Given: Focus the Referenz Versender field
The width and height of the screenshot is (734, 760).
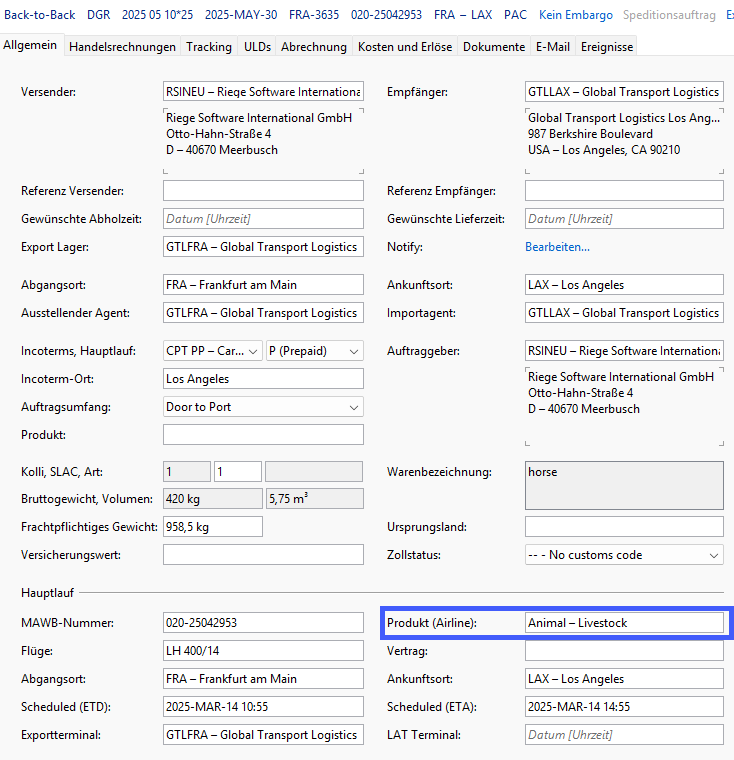Looking at the screenshot, I should coord(263,190).
